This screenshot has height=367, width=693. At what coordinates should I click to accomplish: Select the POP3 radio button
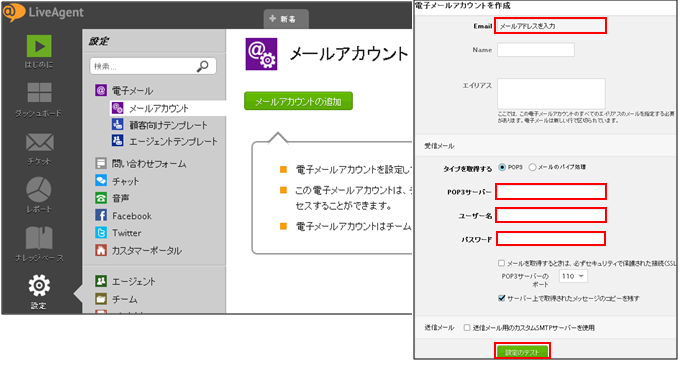pos(502,167)
